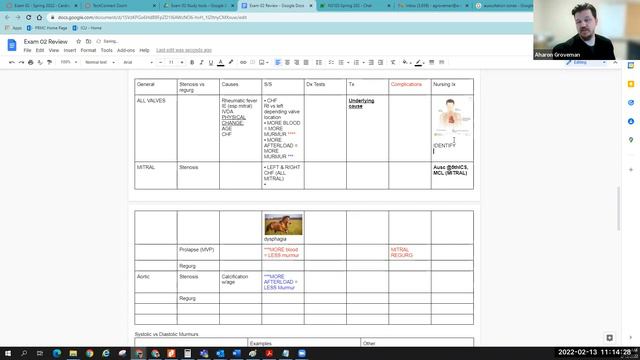Expand the bulleted list options arrow
This screenshot has height=360, width=640.
pyautogui.click(x=348, y=62)
